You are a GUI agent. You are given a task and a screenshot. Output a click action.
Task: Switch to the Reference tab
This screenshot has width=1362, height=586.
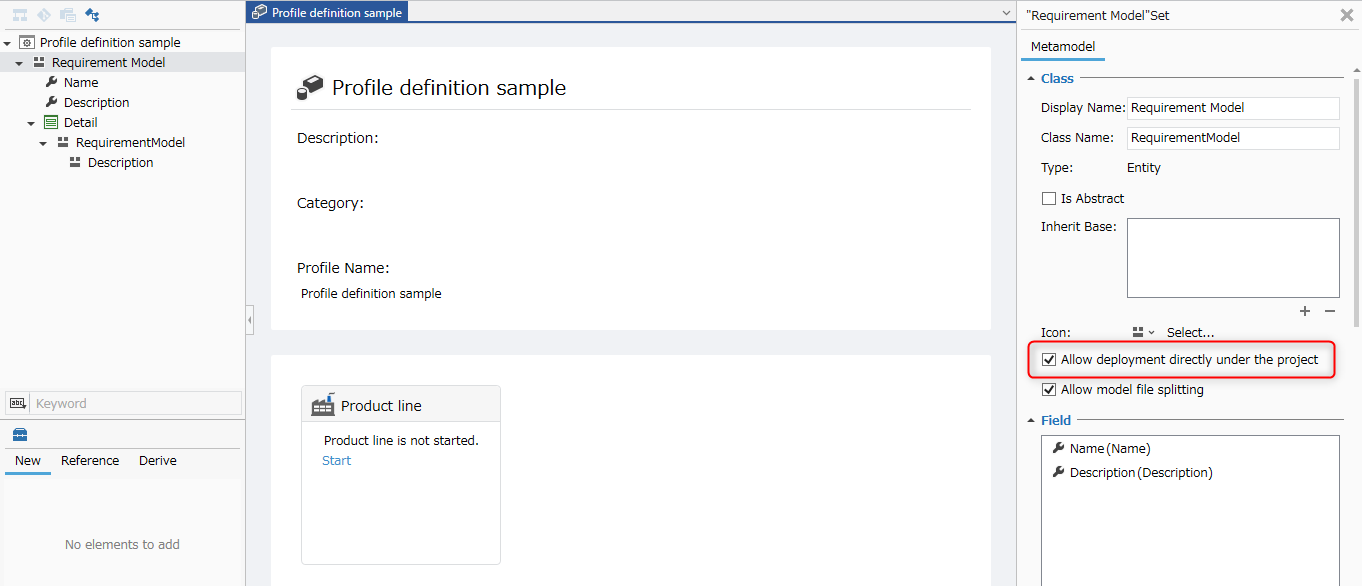pos(90,461)
